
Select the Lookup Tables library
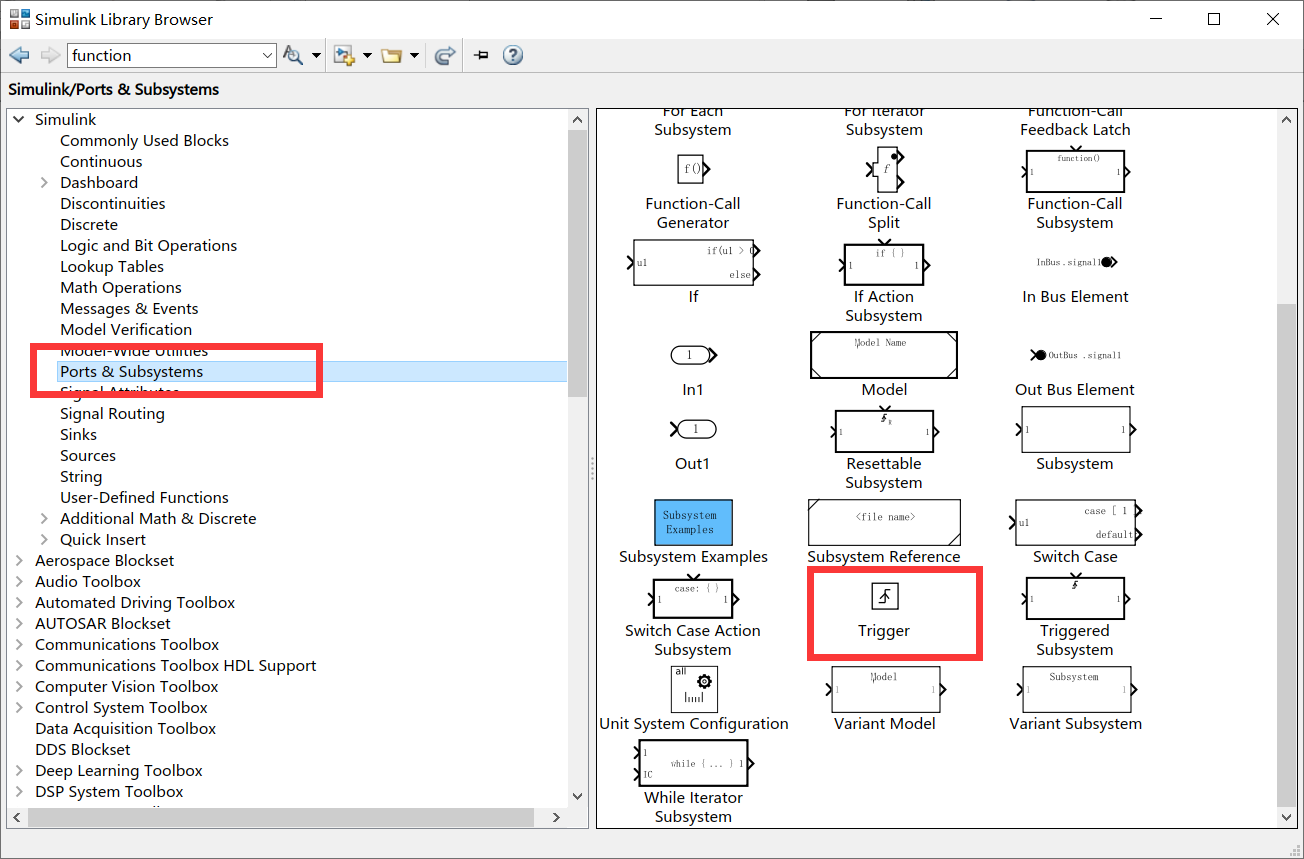[112, 266]
